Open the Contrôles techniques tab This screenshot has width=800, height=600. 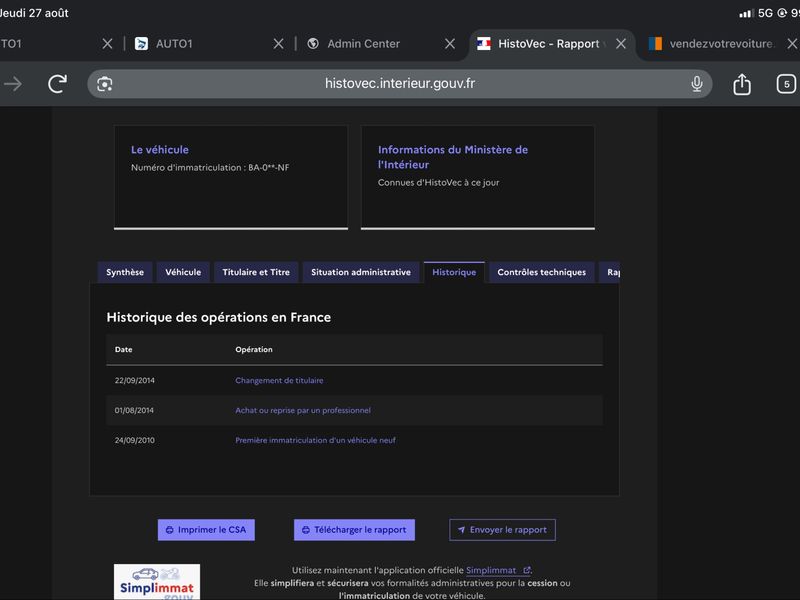[541, 272]
